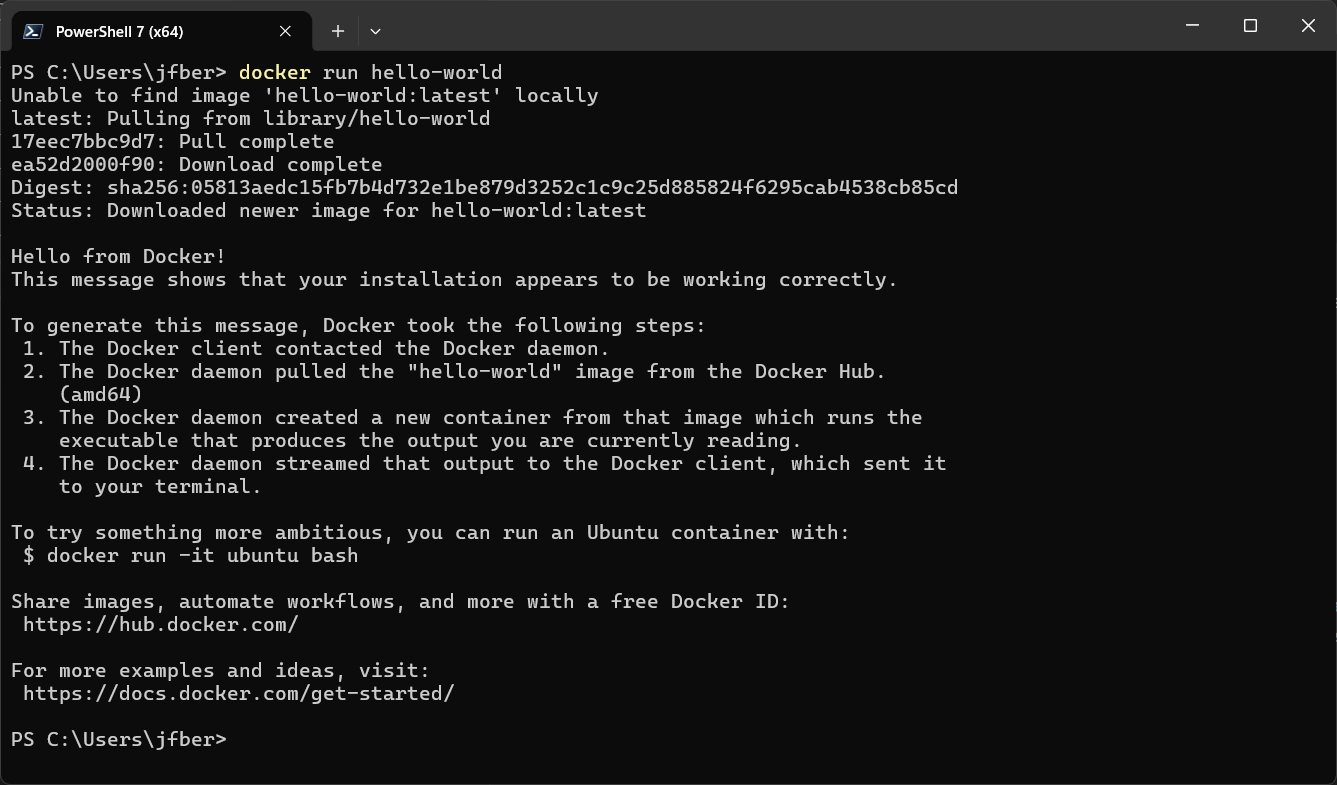1337x785 pixels.
Task: Maximize the Windows Terminal window
Action: pyautogui.click(x=1250, y=26)
